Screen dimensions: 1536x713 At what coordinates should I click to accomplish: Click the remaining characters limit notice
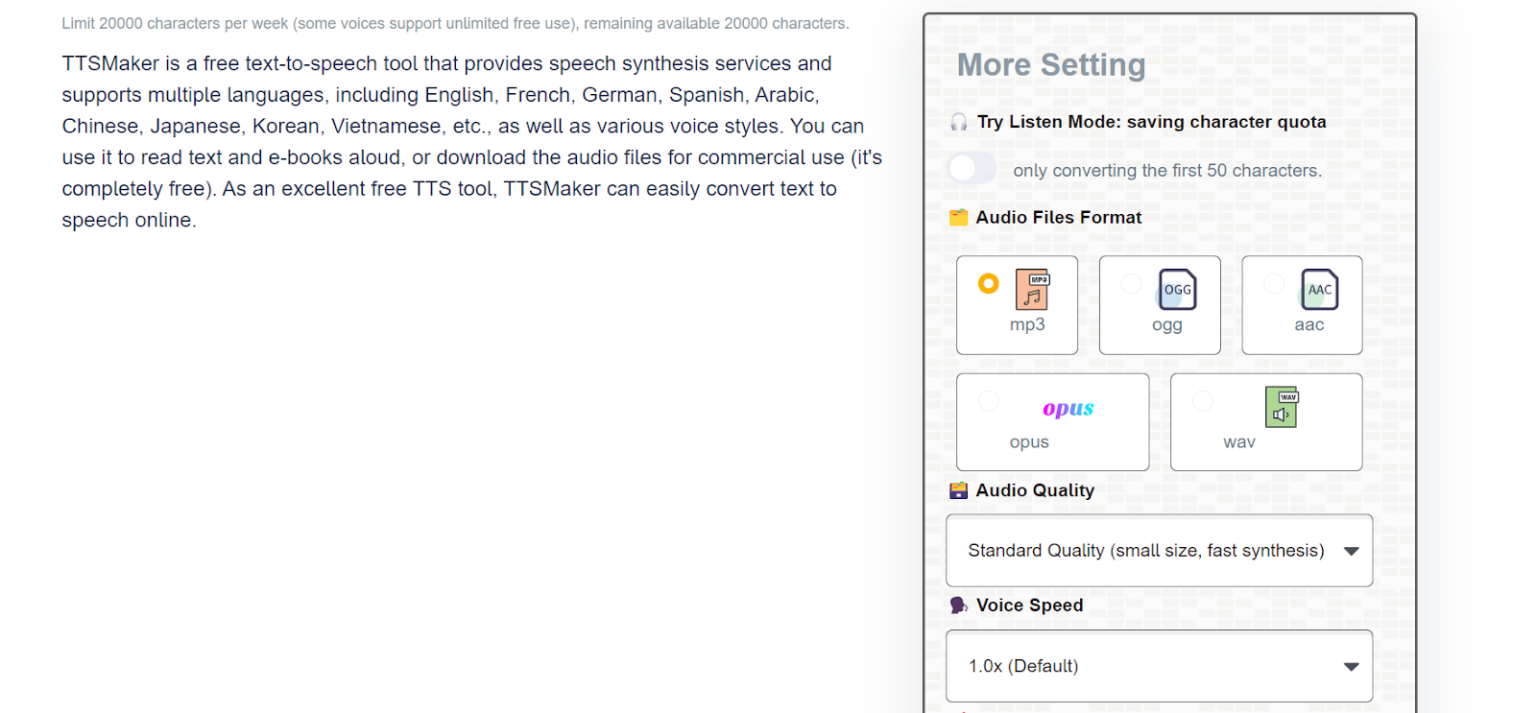(x=455, y=22)
